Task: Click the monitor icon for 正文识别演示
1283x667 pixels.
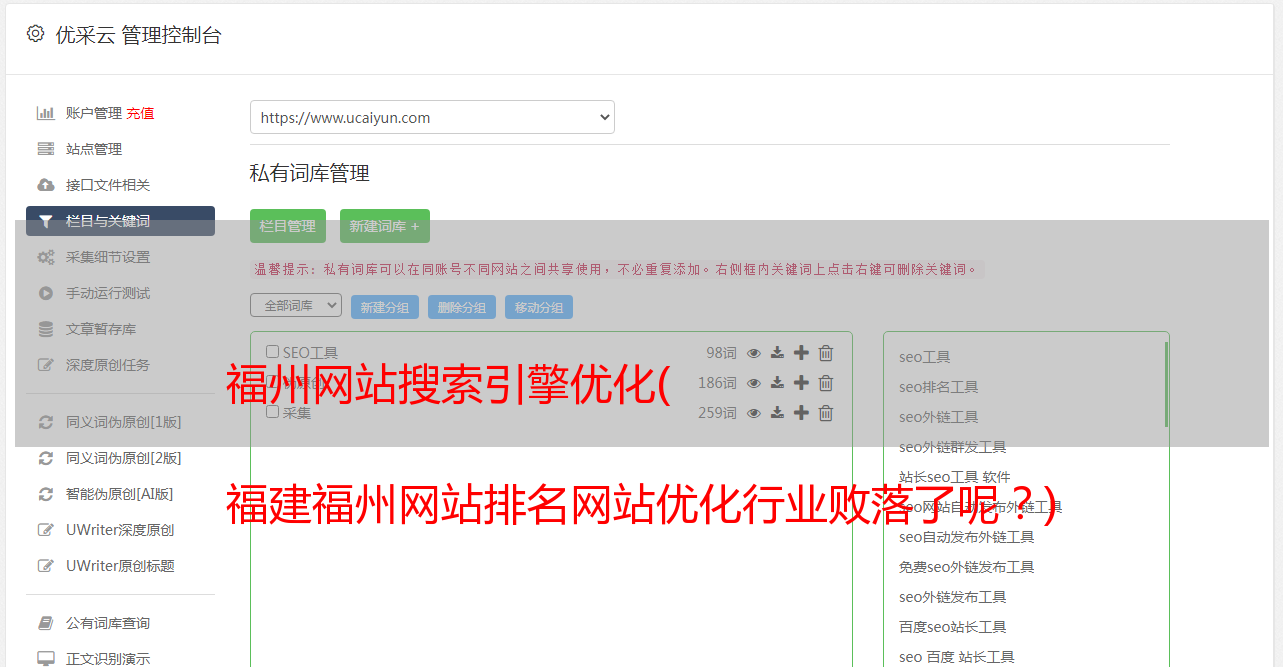Action: pos(45,659)
